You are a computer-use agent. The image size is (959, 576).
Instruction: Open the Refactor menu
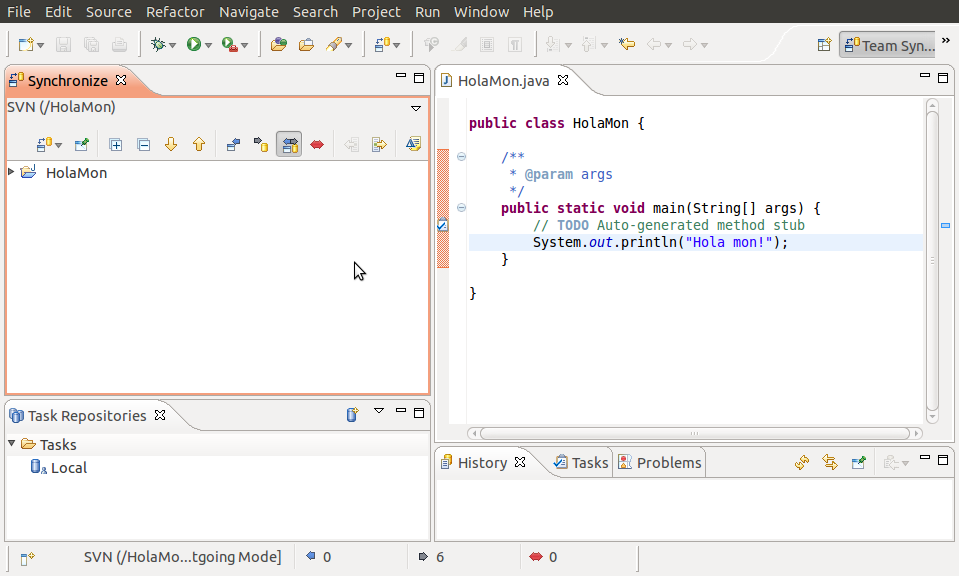[x=175, y=12]
